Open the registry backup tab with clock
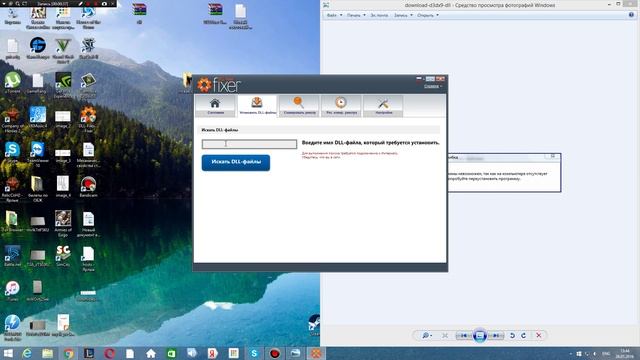Image resolution: width=640 pixels, height=360 pixels. pos(341,106)
